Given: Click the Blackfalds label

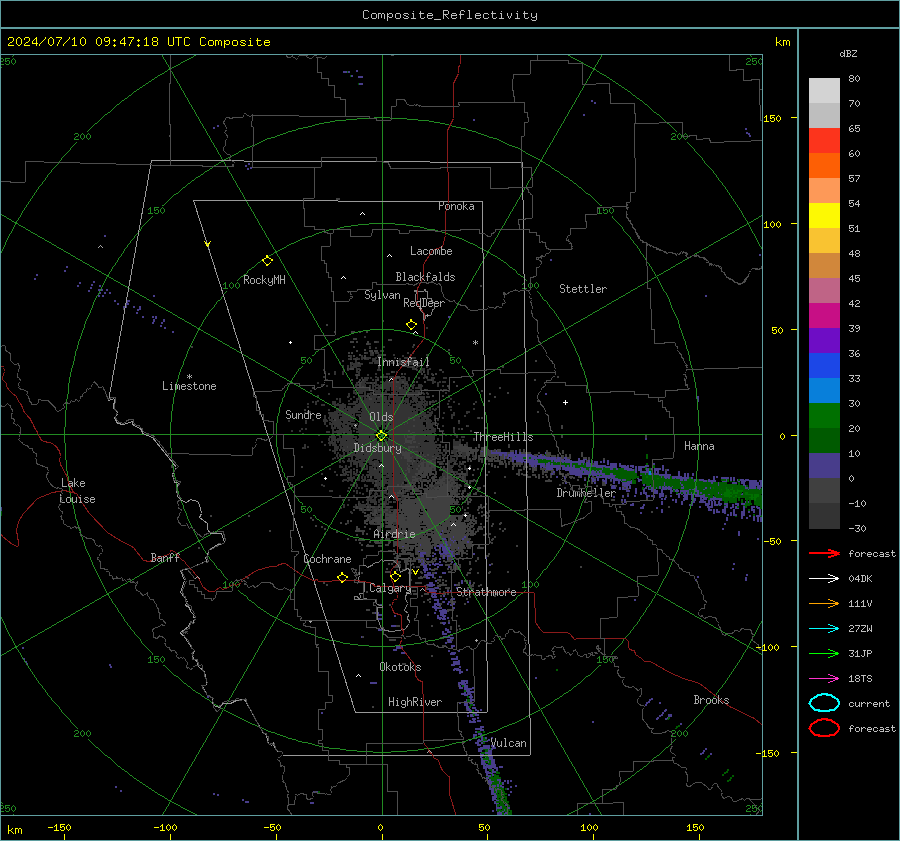Looking at the screenshot, I should pos(425,277).
